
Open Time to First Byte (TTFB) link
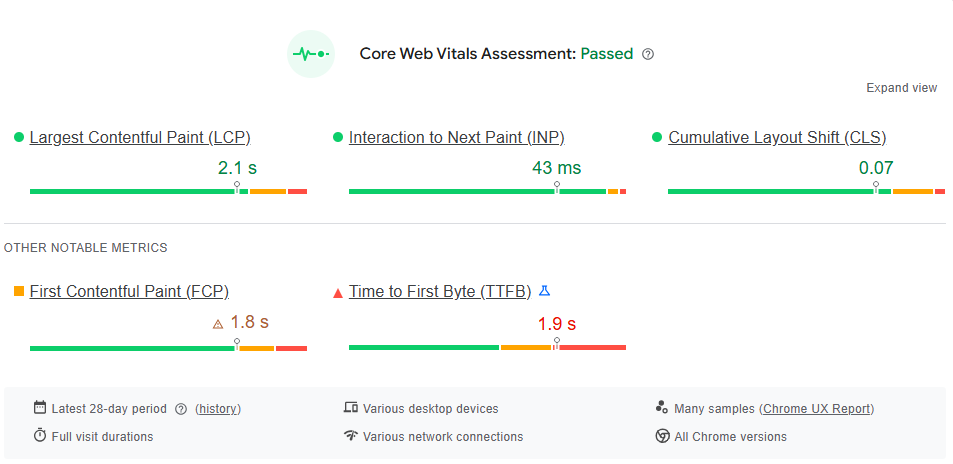click(x=440, y=292)
